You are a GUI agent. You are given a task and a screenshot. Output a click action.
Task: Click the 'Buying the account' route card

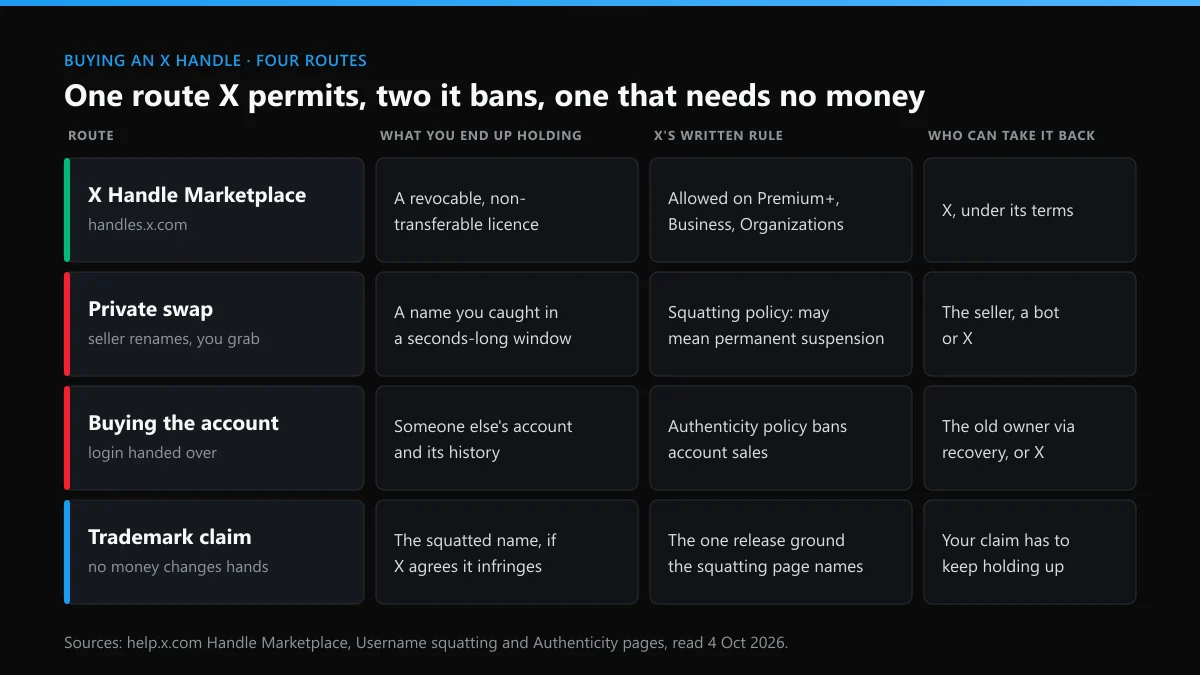tap(214, 438)
